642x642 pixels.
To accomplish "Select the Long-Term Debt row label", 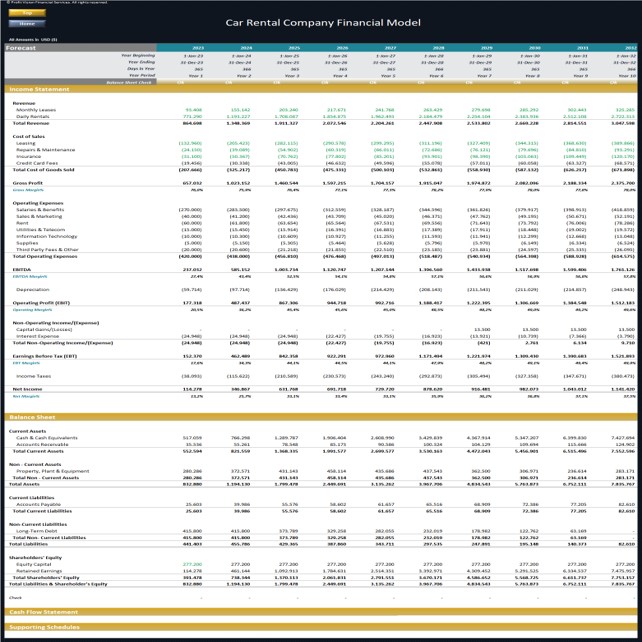I will (35, 531).
